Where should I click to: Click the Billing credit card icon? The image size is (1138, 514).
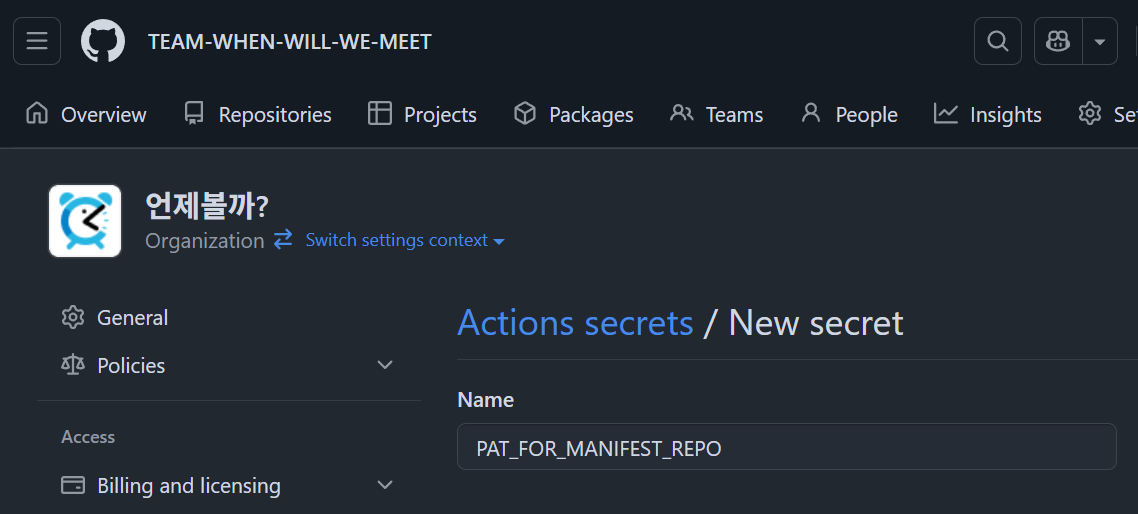tap(73, 486)
